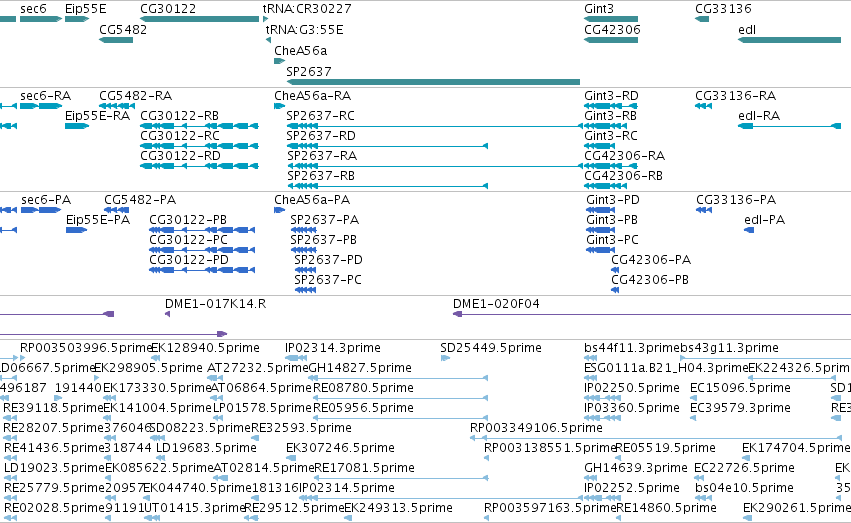Select the tRNA:G3:55E gene label
Screen dimensions: 851x523
(304, 30)
